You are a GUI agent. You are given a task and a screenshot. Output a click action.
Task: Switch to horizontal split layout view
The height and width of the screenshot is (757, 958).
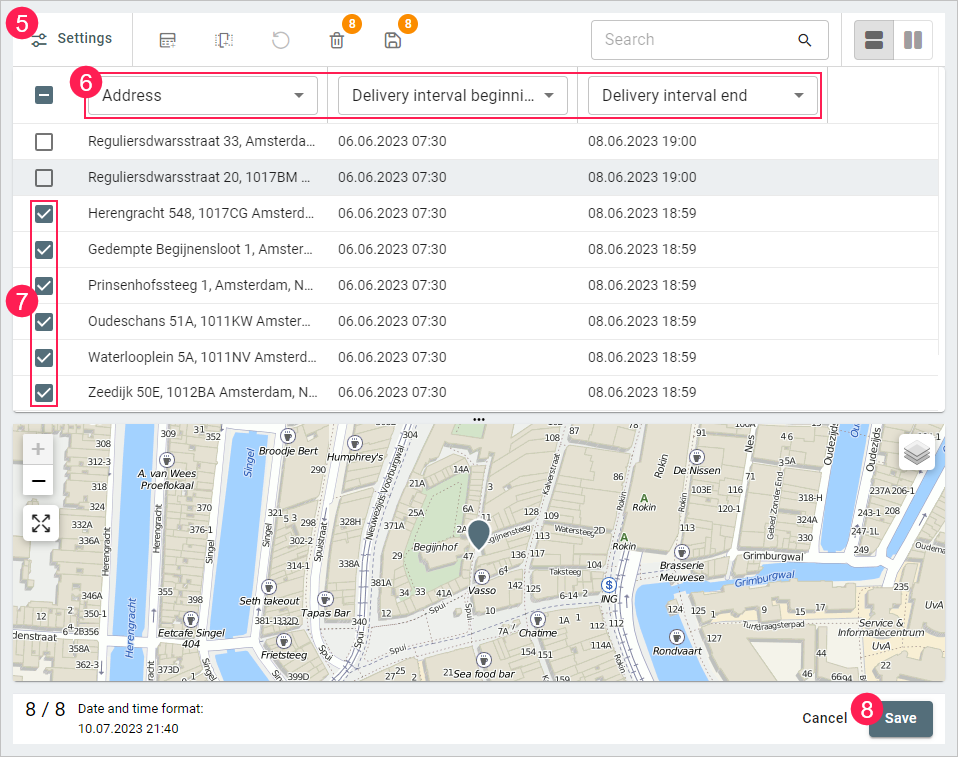tap(873, 40)
